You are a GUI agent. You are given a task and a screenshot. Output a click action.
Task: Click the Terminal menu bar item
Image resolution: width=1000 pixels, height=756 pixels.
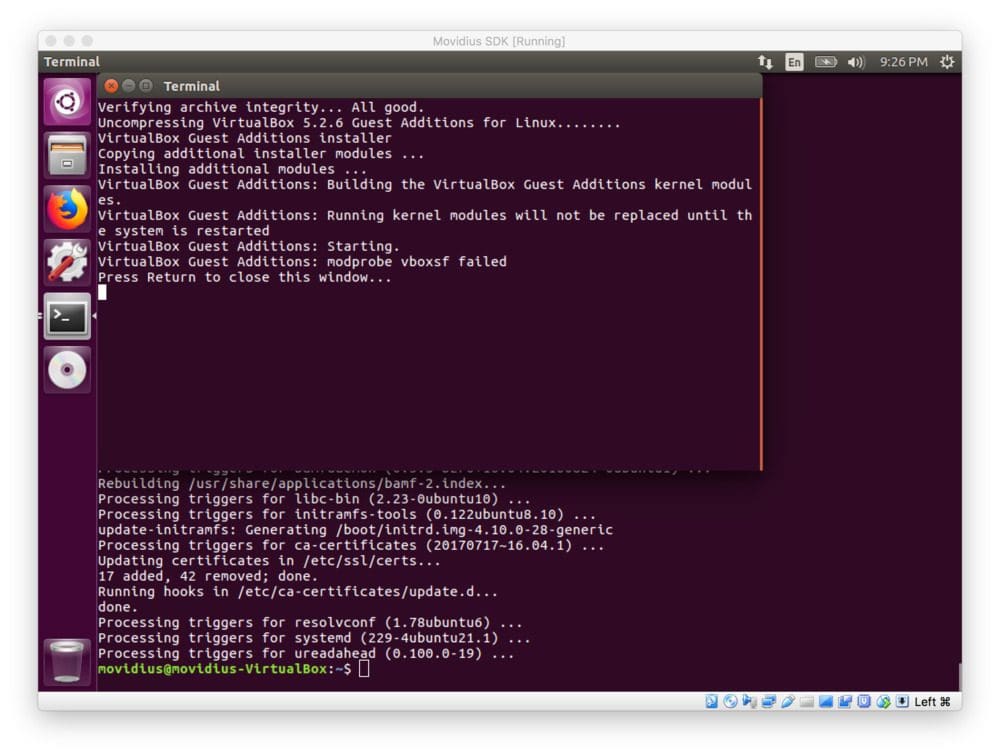(x=71, y=62)
